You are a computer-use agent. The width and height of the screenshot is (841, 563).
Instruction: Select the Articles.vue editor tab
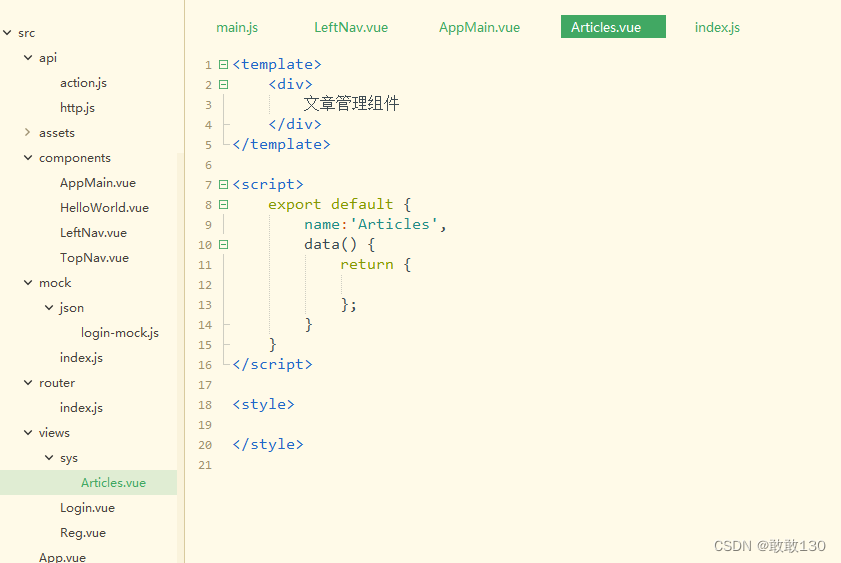coord(613,27)
